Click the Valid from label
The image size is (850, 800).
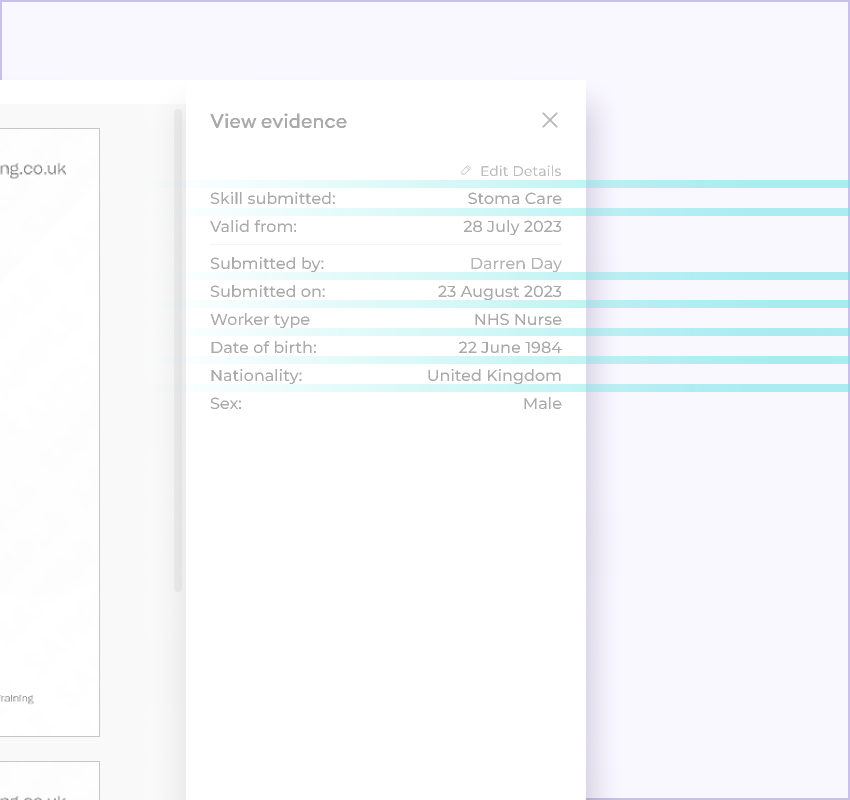click(254, 227)
